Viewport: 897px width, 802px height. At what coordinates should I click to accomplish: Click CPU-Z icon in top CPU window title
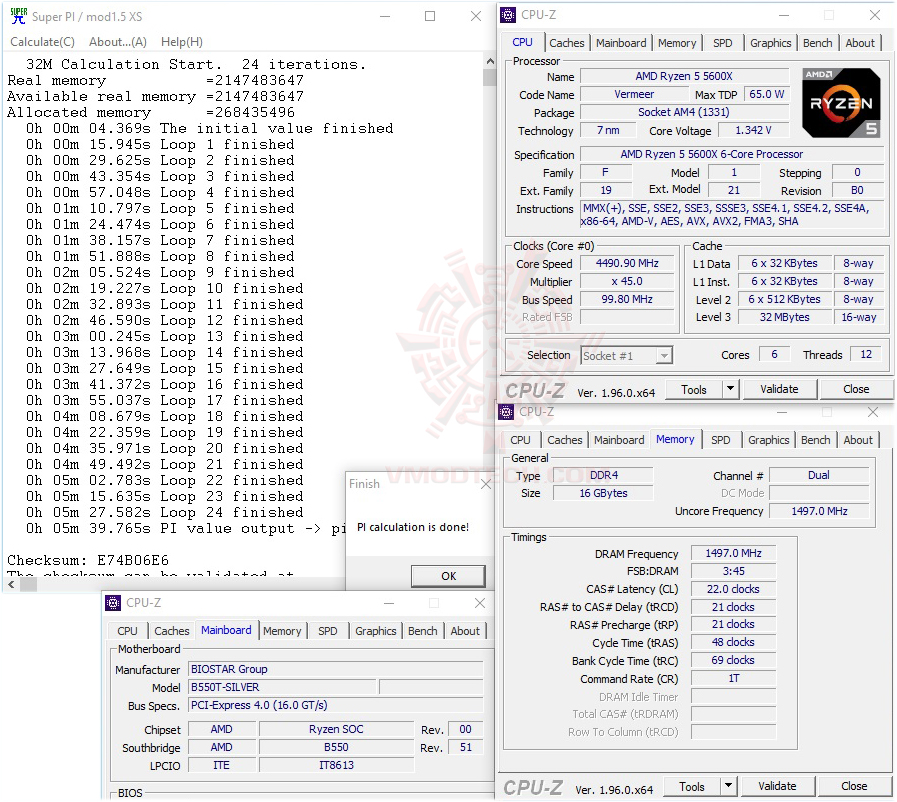click(x=508, y=15)
